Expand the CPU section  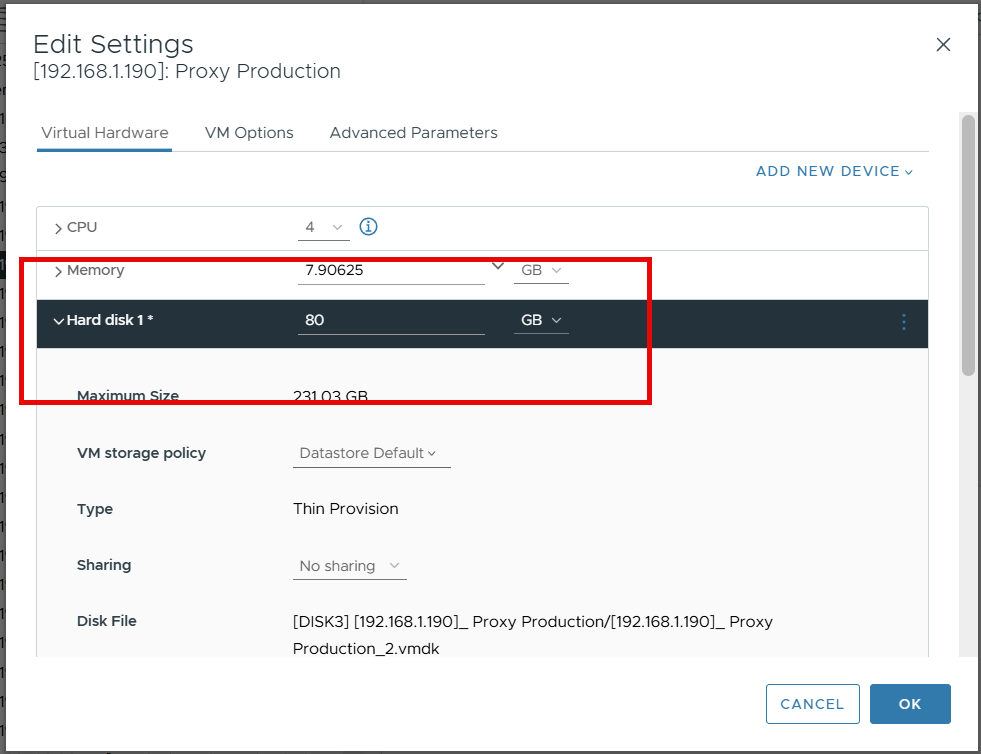tap(59, 228)
